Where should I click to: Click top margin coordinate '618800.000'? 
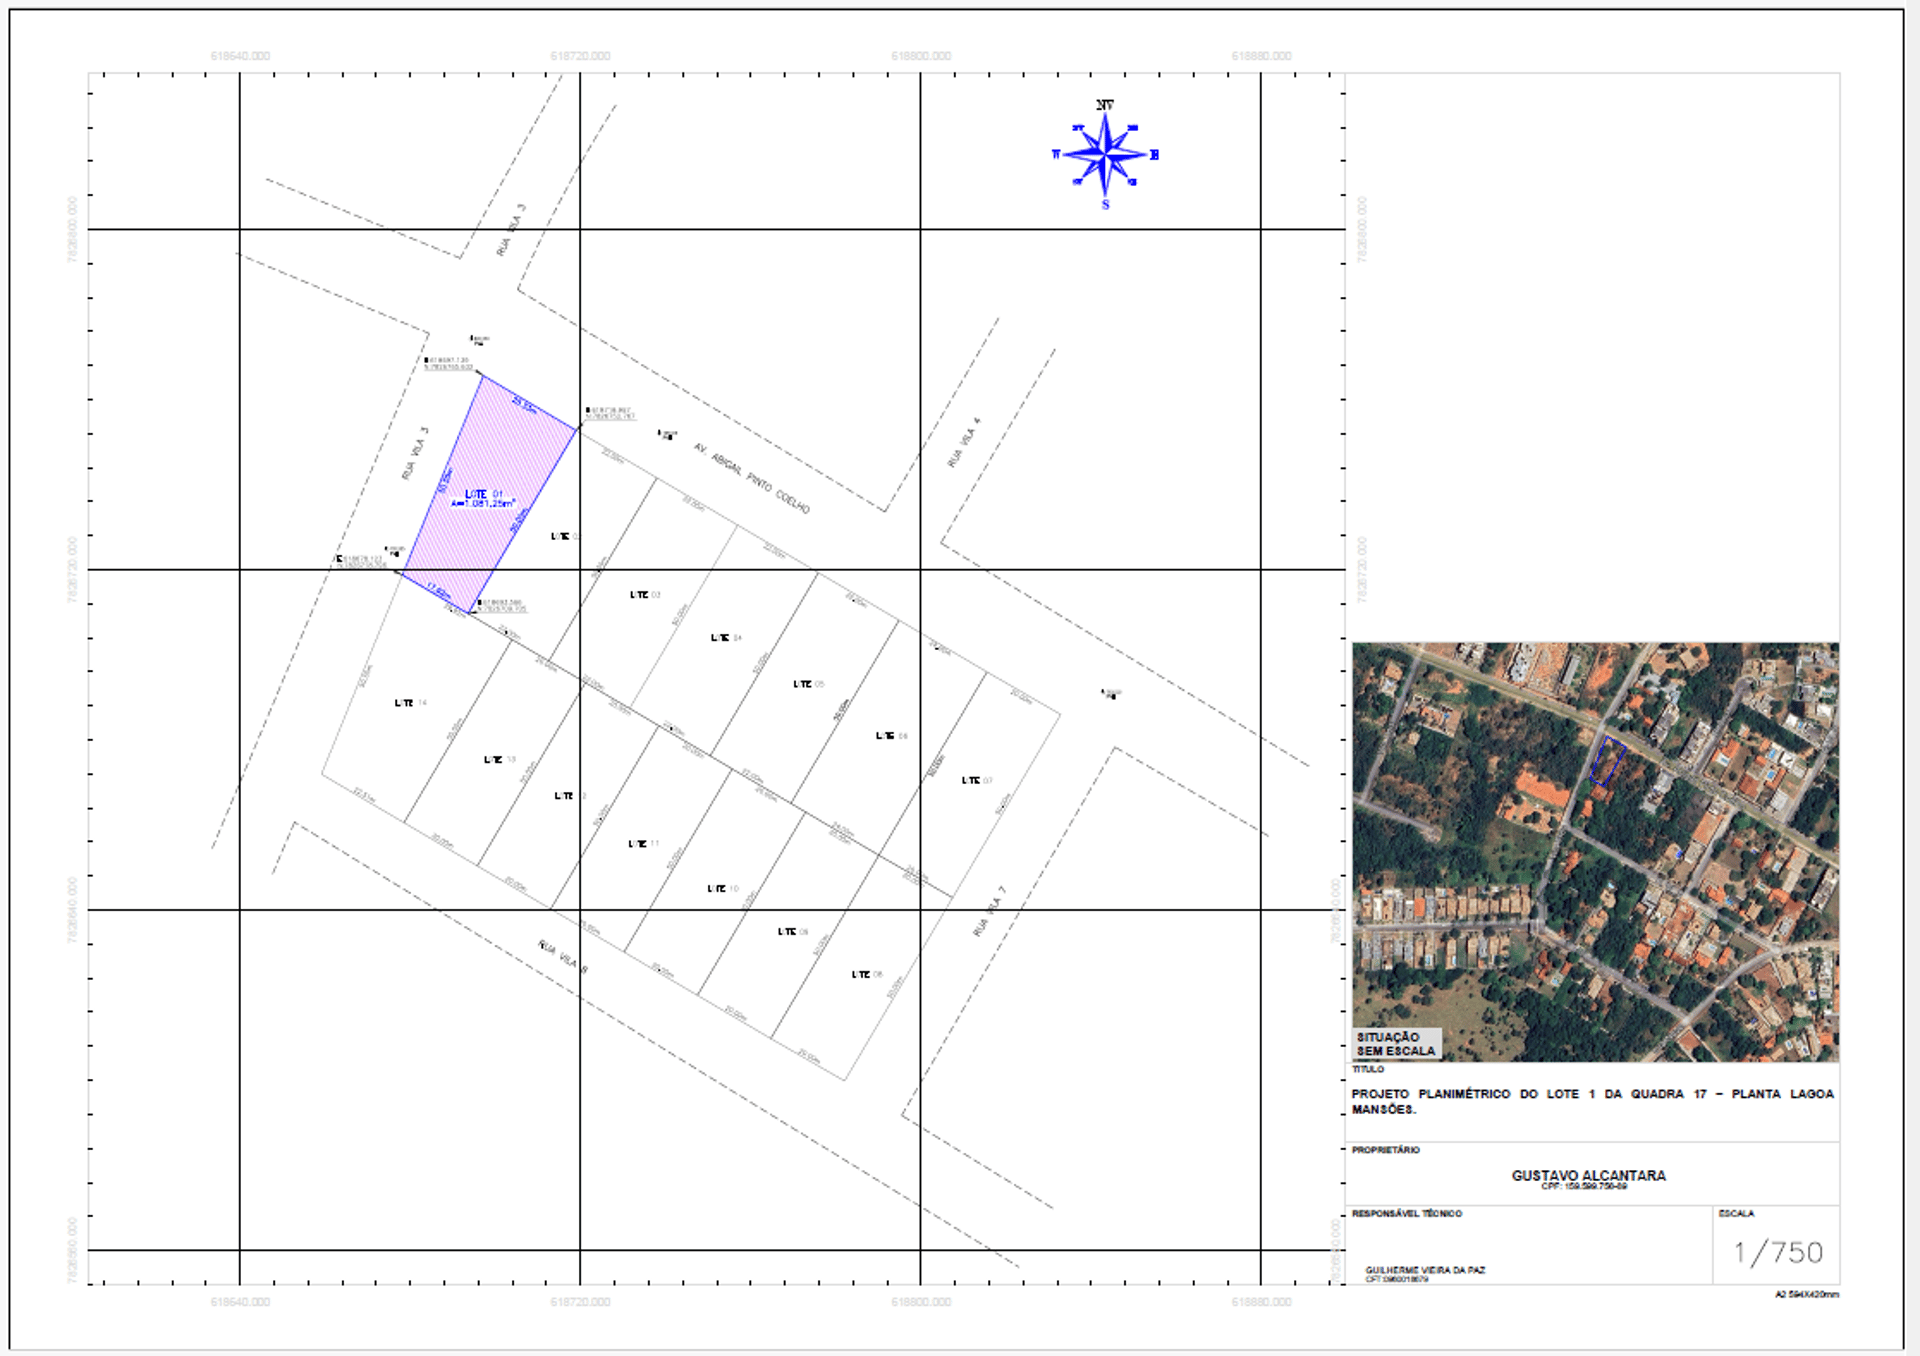pyautogui.click(x=921, y=56)
